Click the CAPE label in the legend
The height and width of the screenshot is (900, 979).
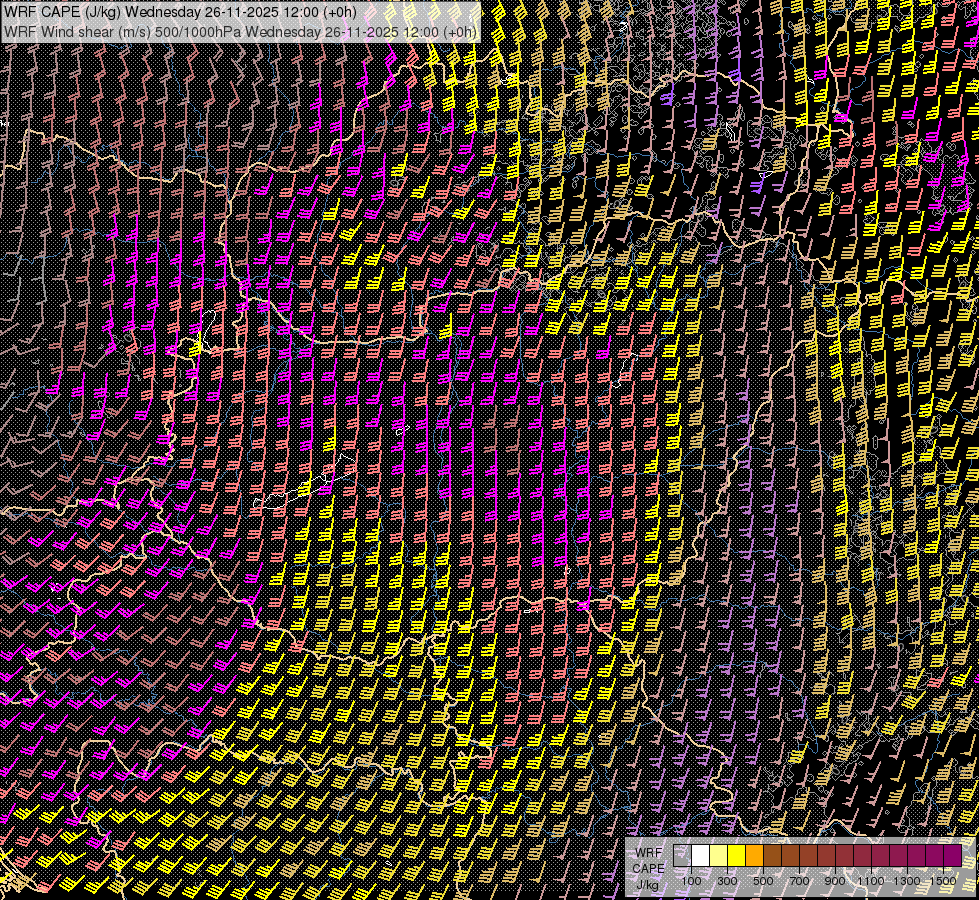pos(648,868)
